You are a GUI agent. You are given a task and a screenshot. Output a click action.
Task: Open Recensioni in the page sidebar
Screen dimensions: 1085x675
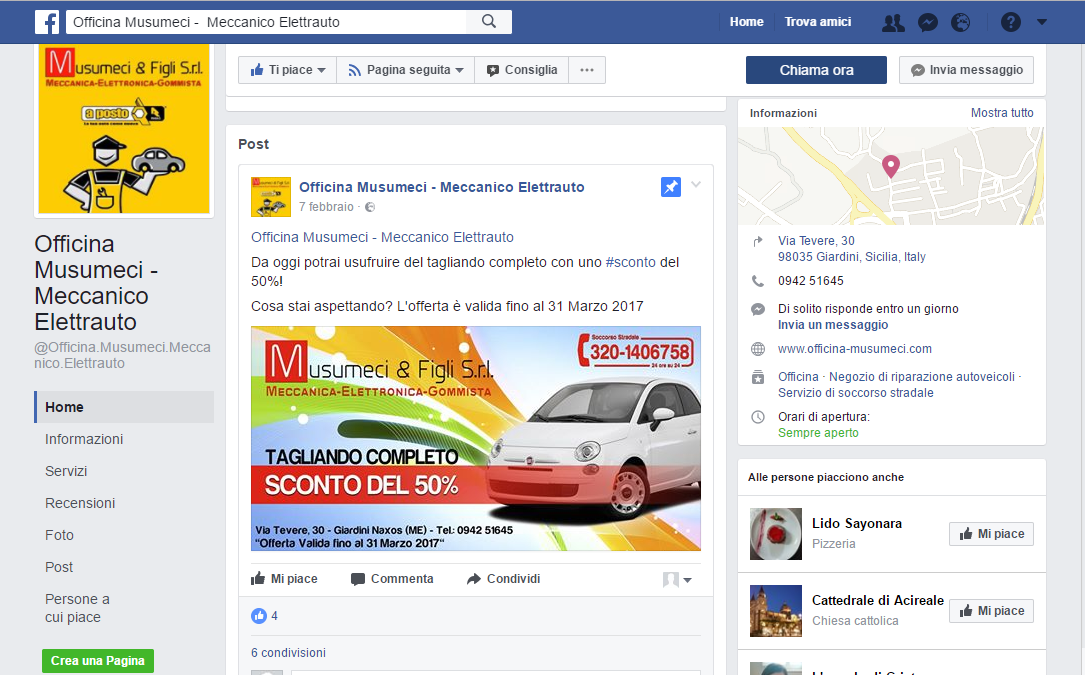(x=80, y=503)
